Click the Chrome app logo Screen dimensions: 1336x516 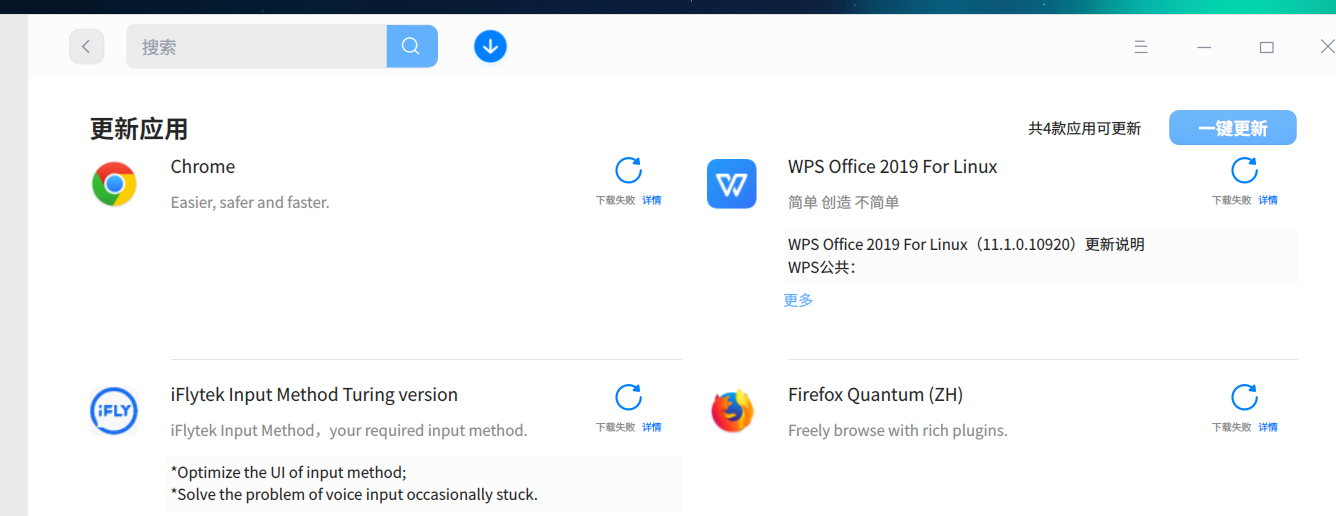(114, 184)
